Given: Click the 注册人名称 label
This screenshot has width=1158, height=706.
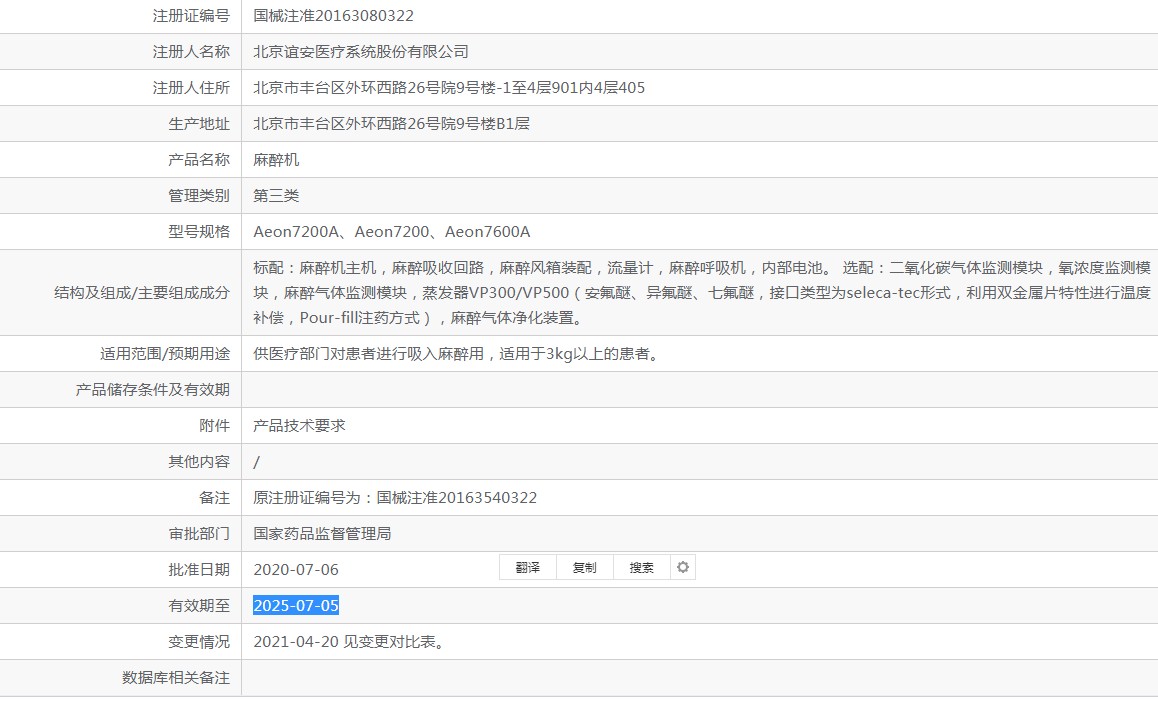Looking at the screenshot, I should tap(191, 52).
